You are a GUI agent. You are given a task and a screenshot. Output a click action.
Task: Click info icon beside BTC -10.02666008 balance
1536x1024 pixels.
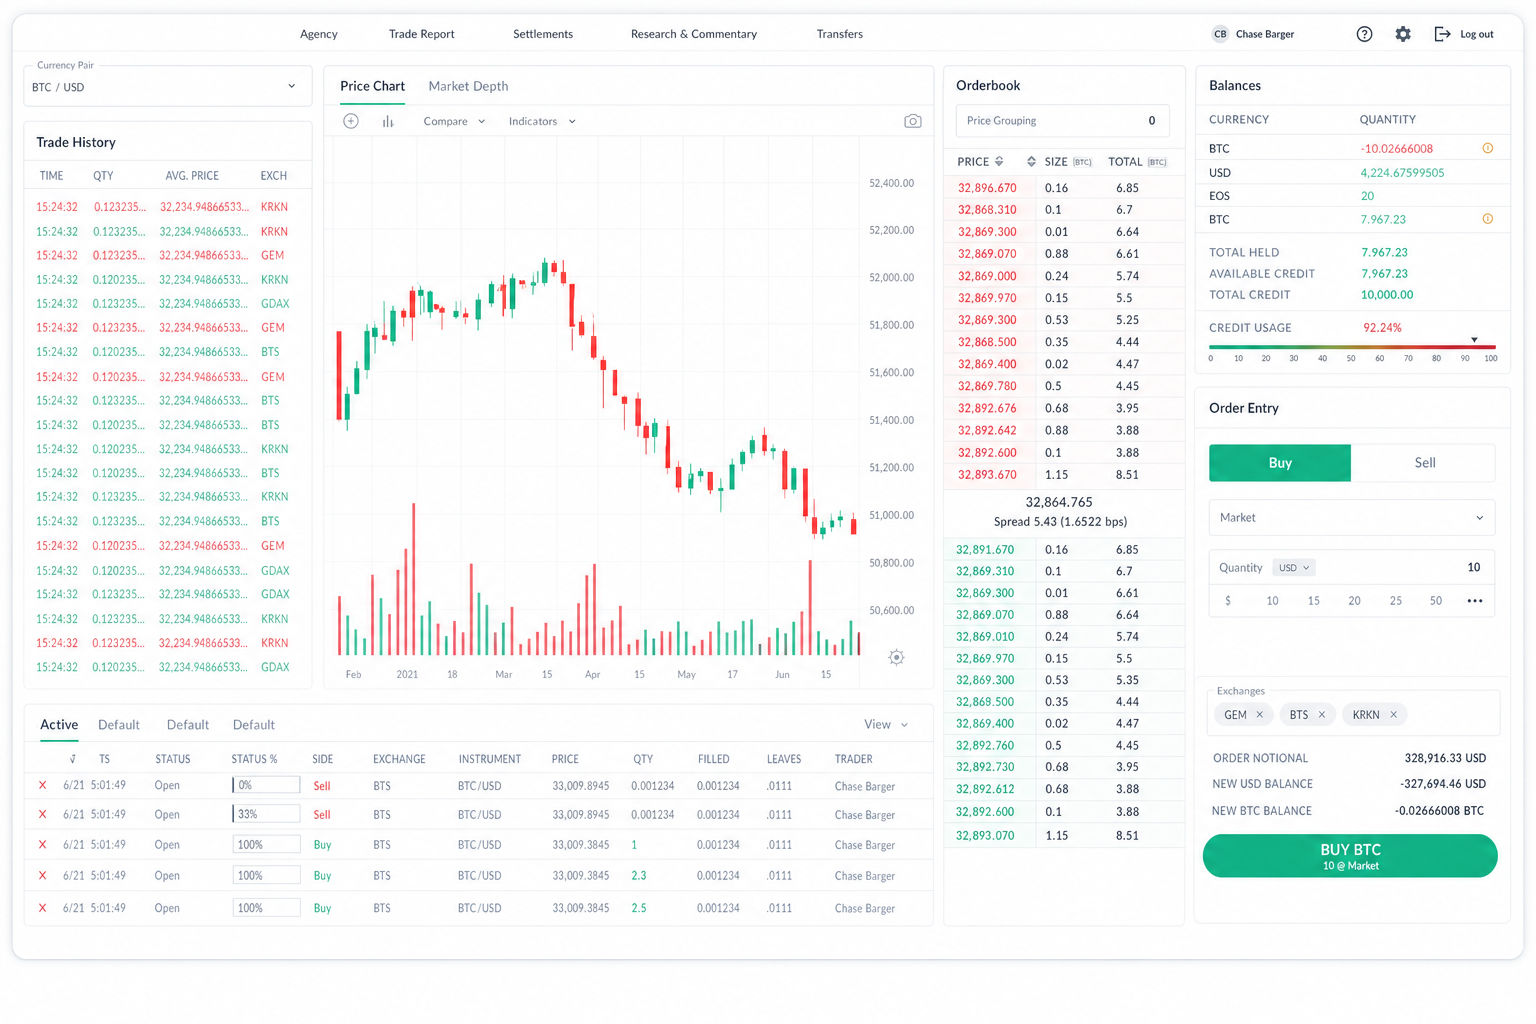(1488, 148)
